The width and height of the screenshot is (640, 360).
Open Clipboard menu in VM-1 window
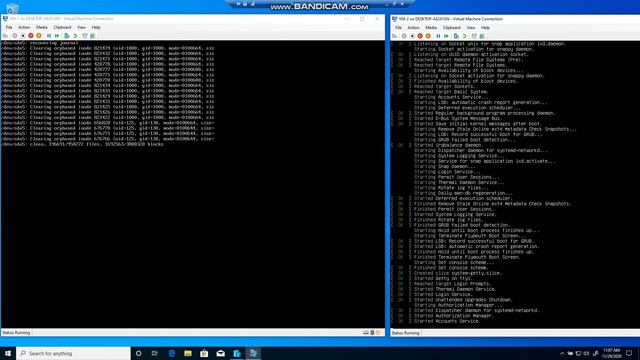[x=62, y=27]
